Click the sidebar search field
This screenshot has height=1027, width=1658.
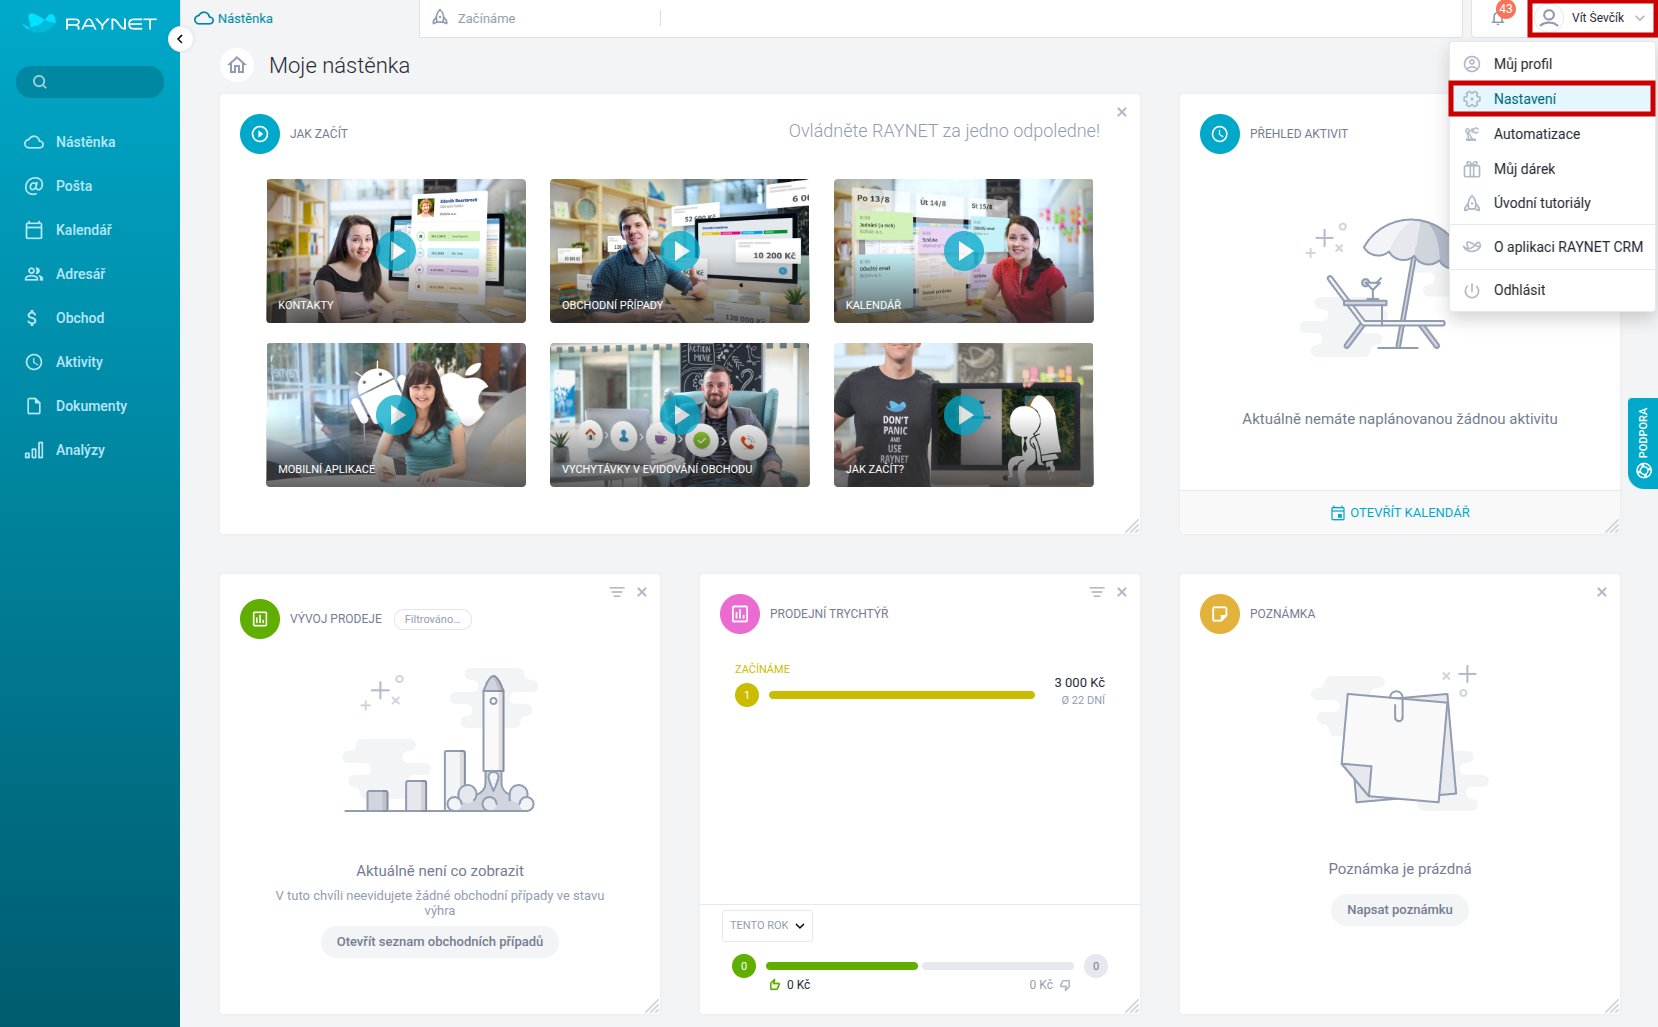(90, 82)
